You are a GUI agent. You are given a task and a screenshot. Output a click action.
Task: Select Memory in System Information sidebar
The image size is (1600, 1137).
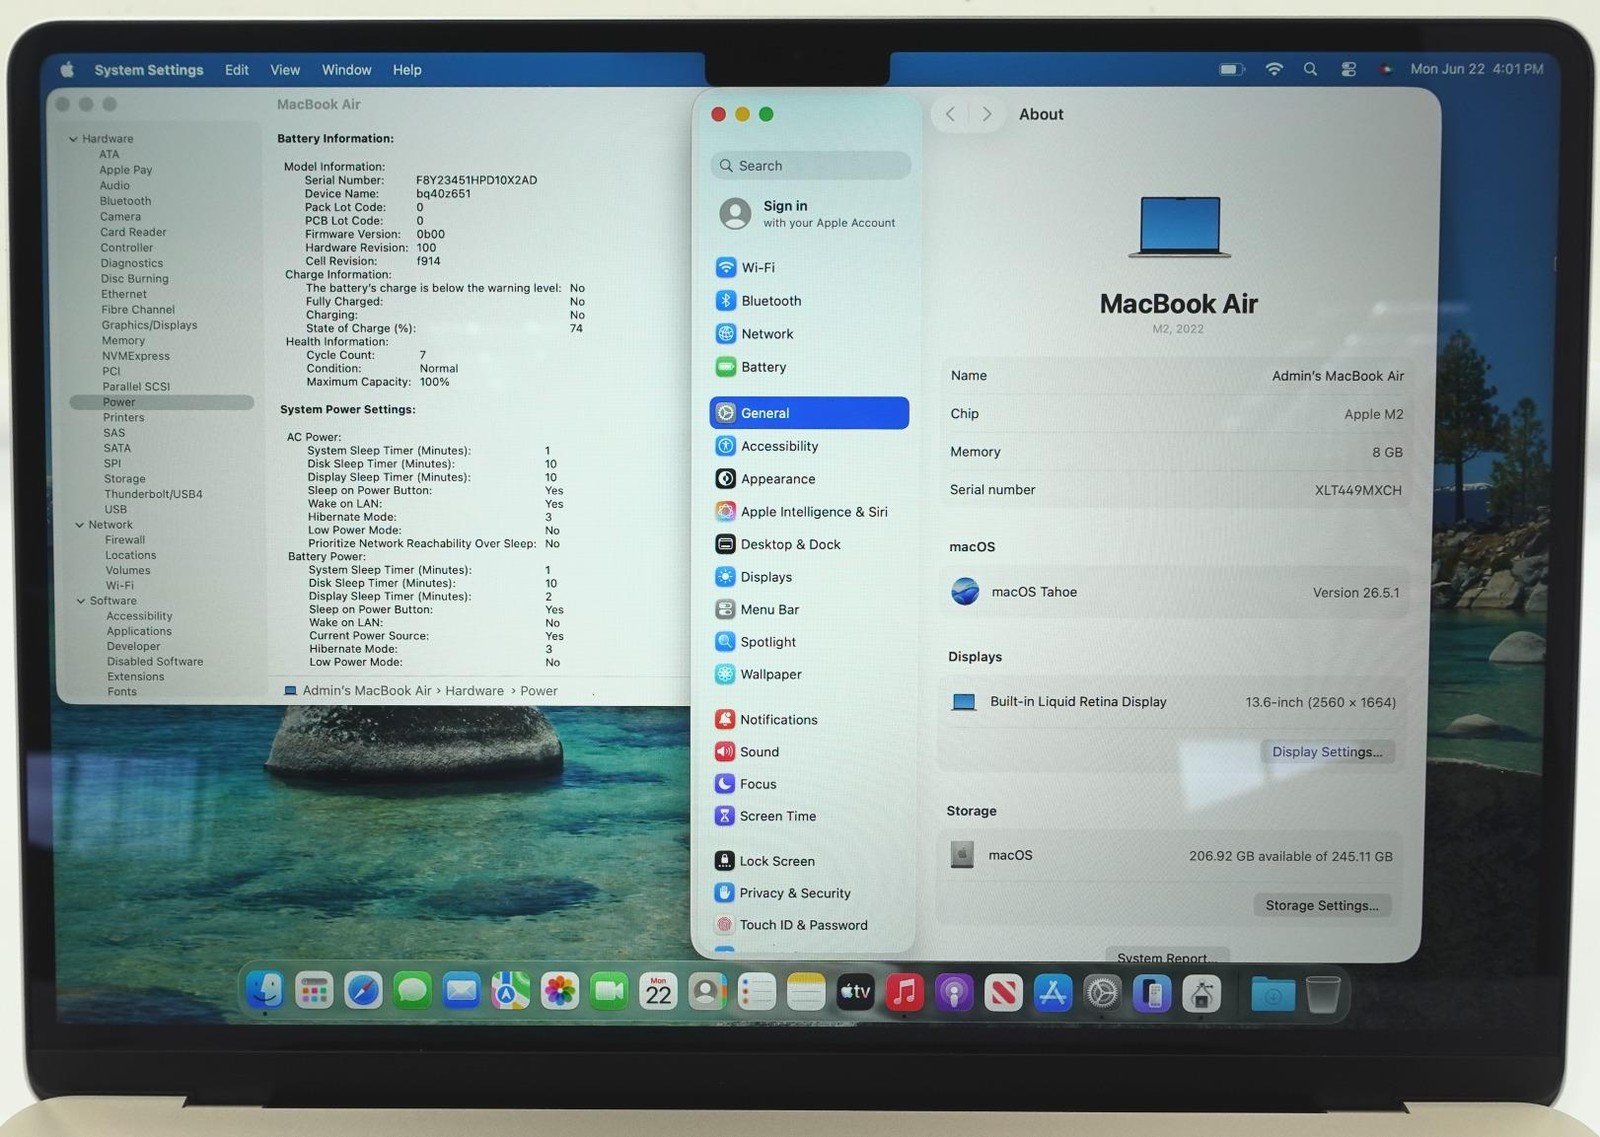(123, 341)
